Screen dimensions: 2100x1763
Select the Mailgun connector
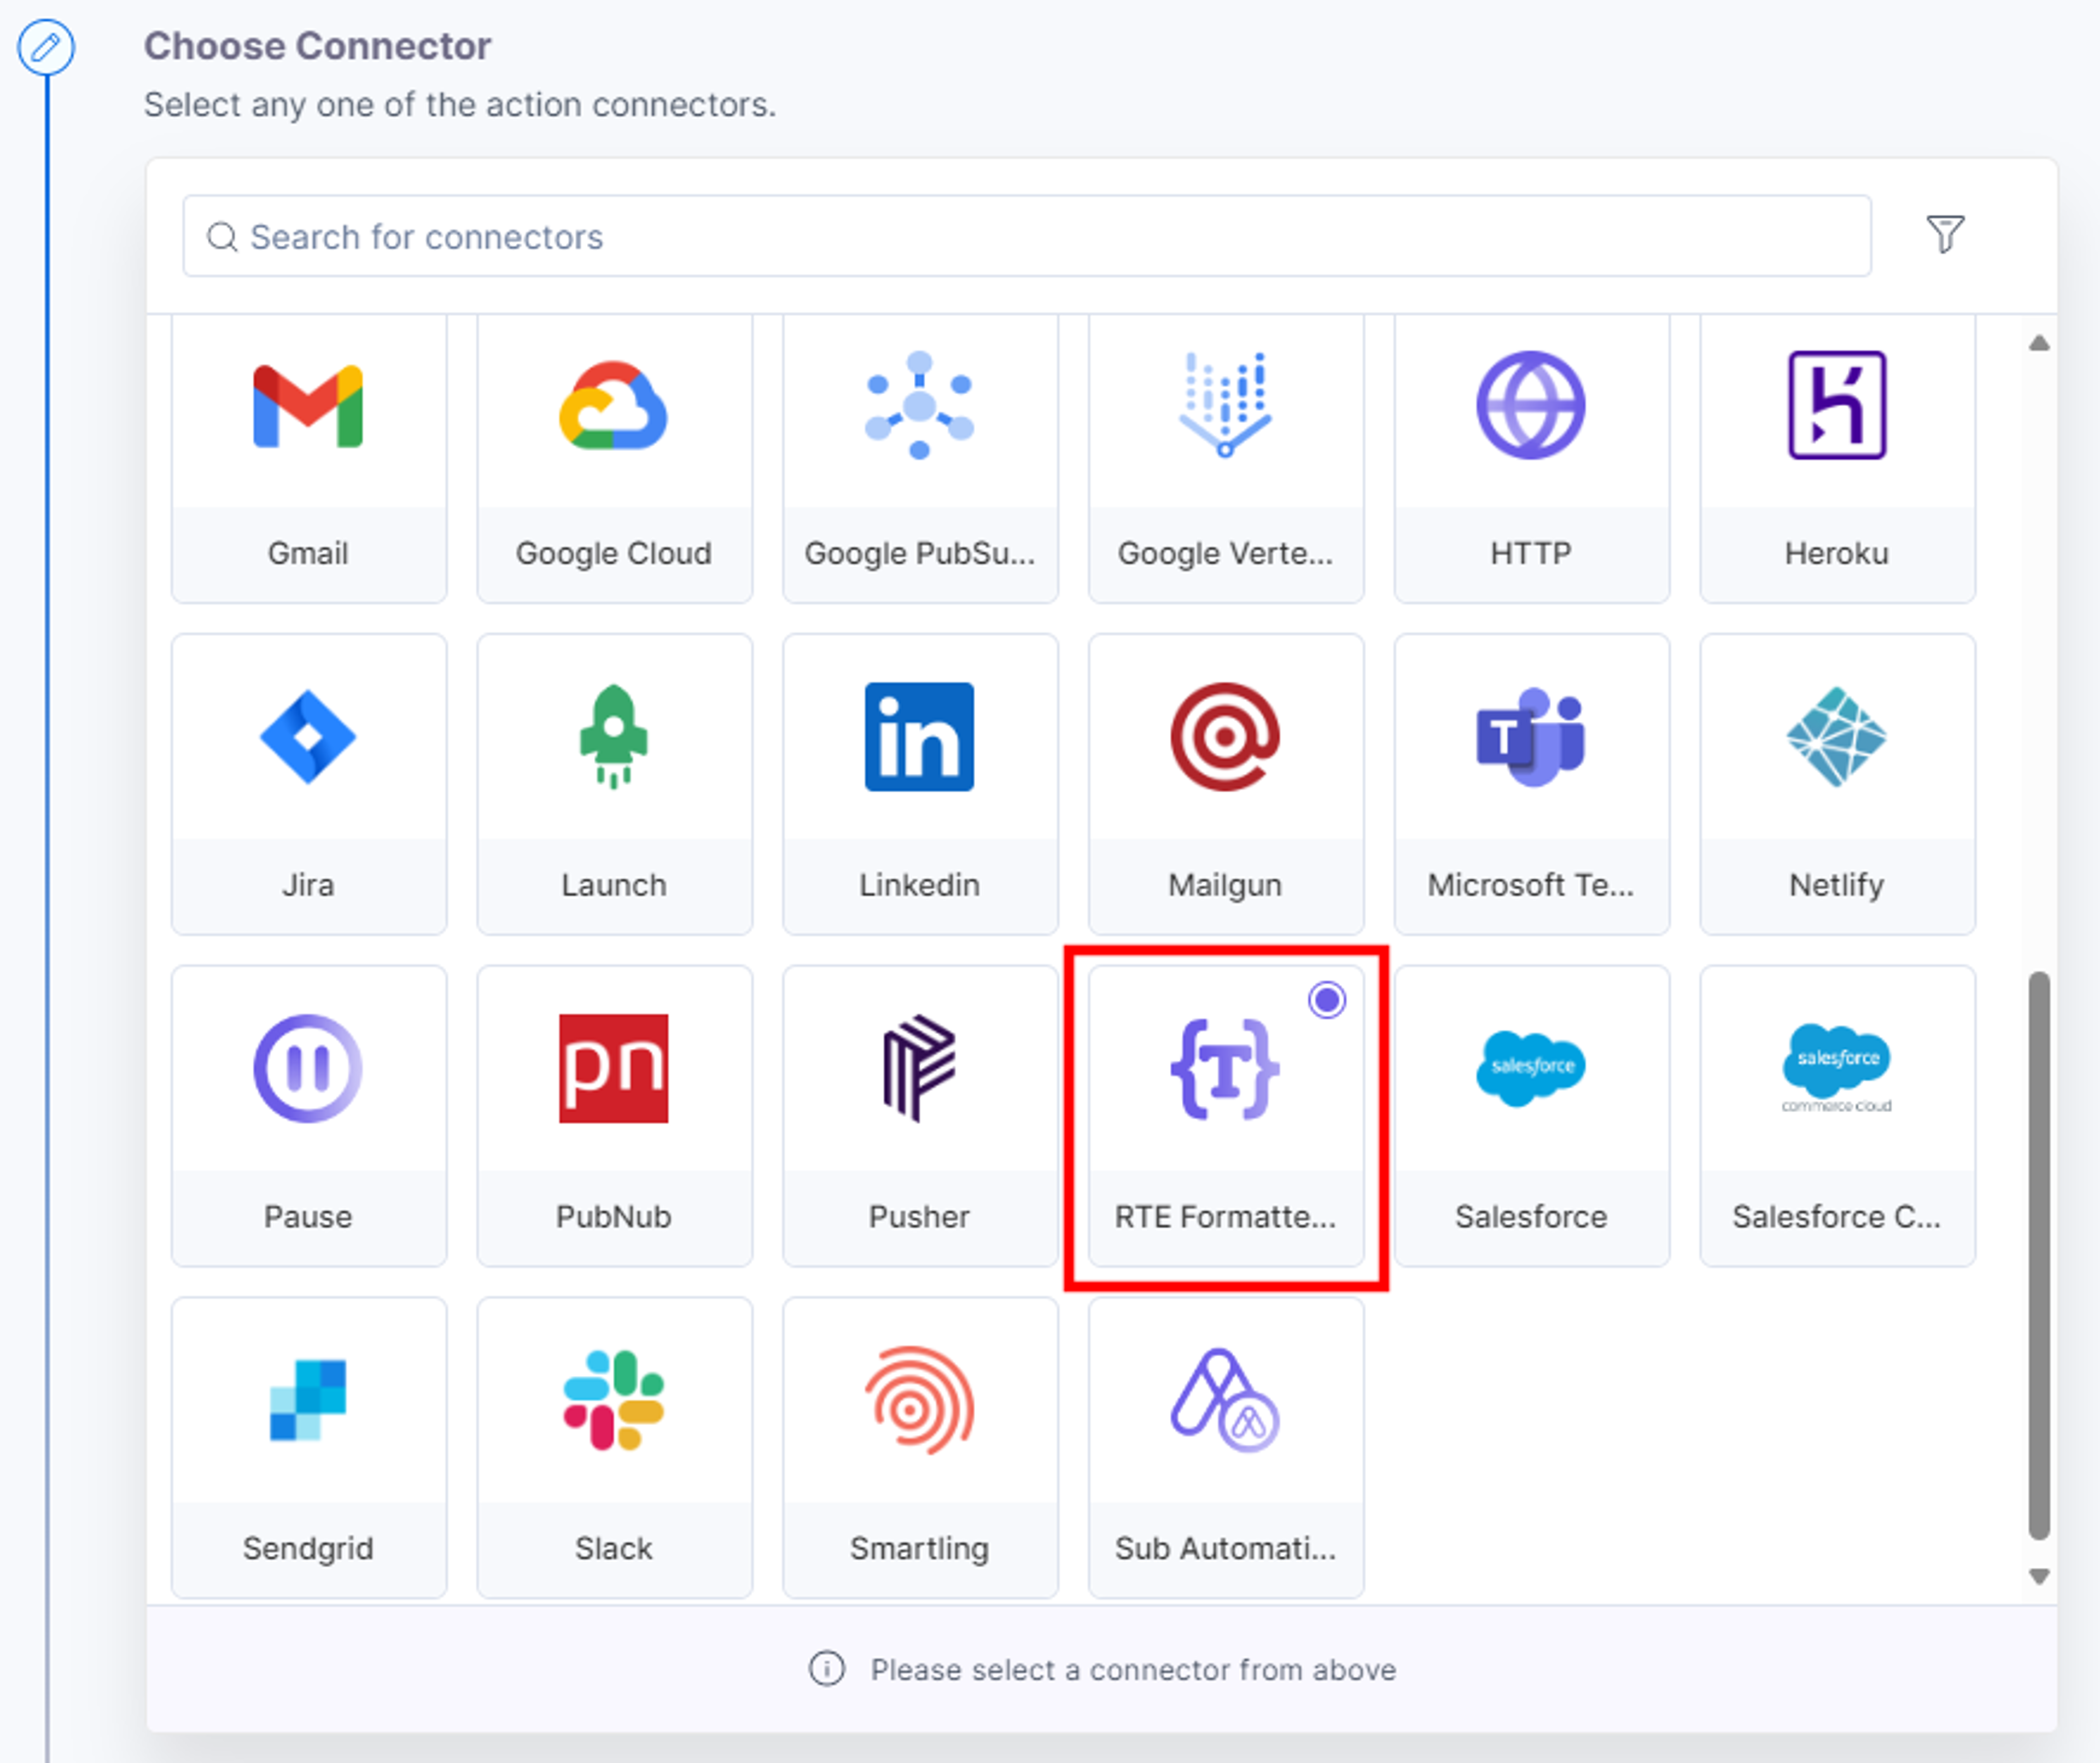click(1226, 784)
